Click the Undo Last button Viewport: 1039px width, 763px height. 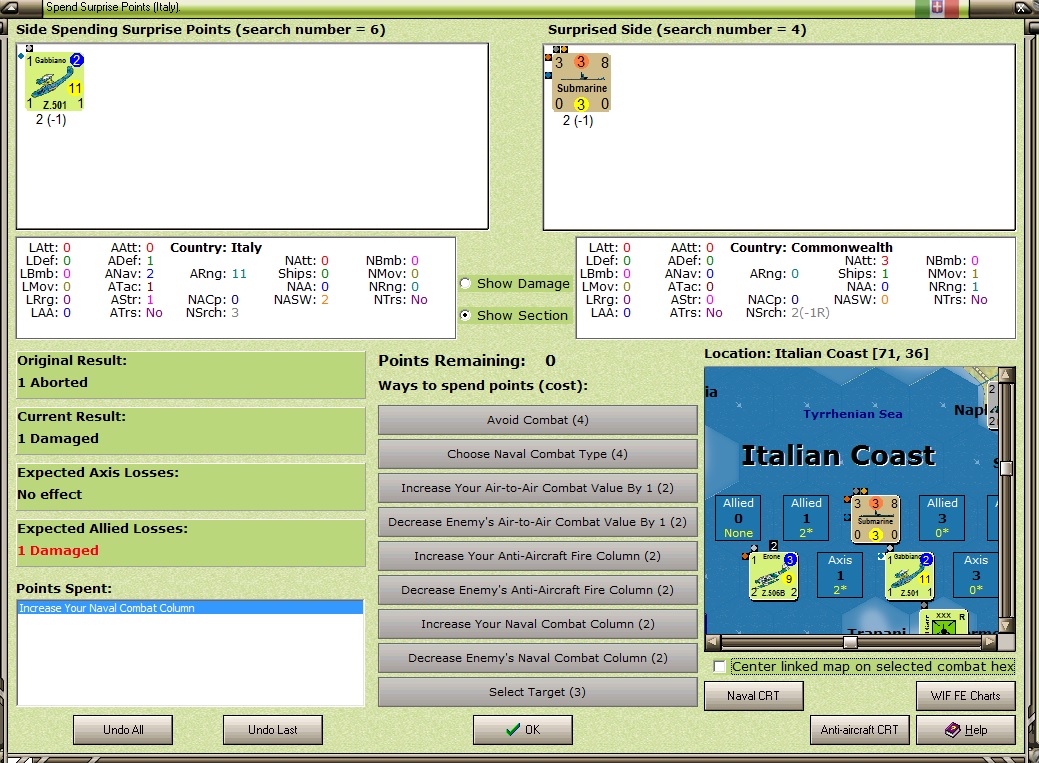pyautogui.click(x=273, y=730)
